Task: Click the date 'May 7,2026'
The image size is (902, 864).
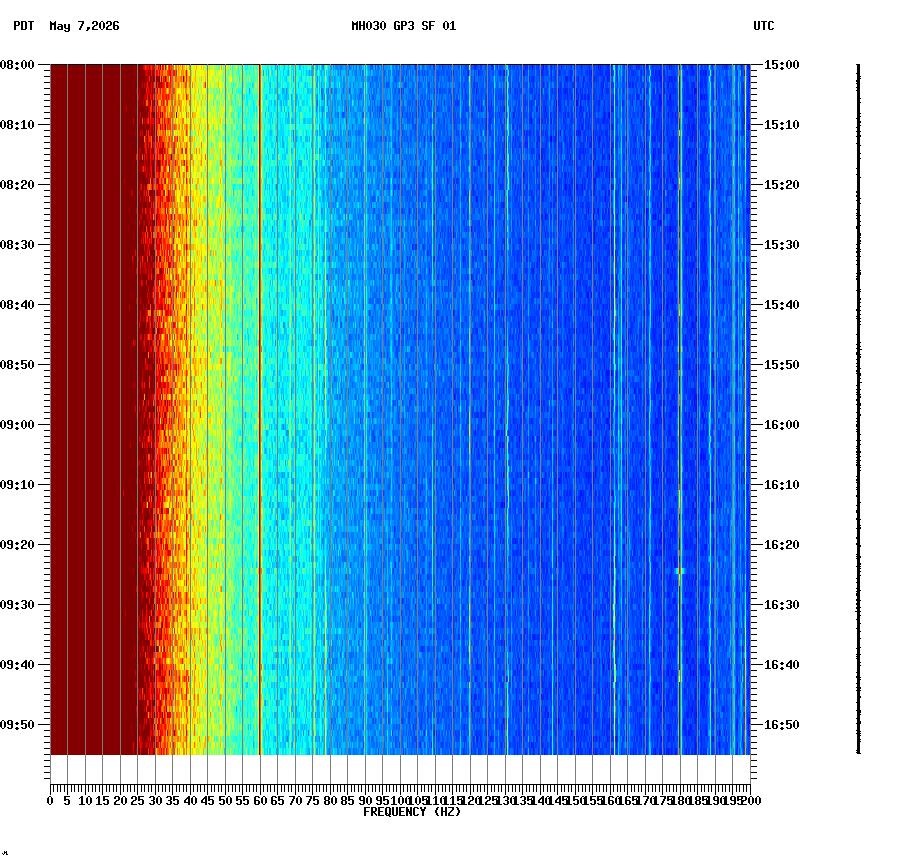Action: (85, 26)
